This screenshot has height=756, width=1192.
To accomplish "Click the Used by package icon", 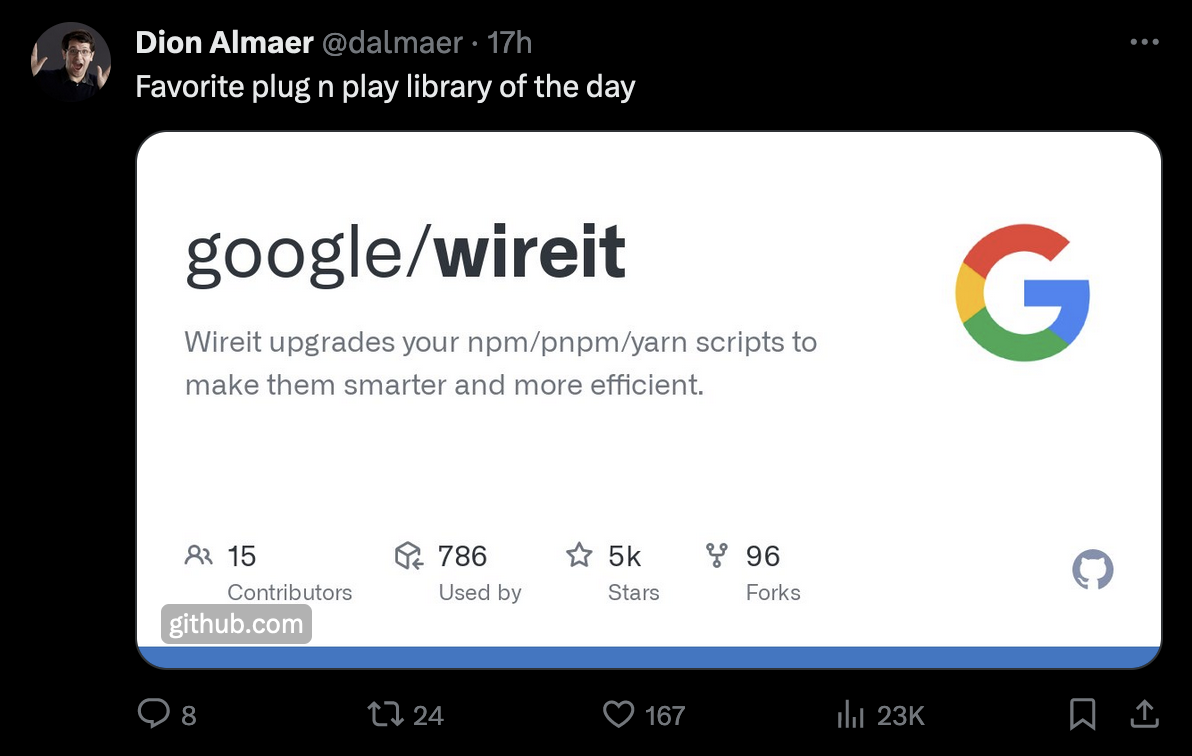I will coord(408,556).
